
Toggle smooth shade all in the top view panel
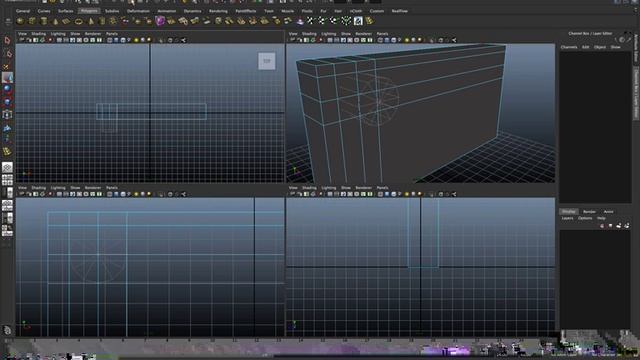click(x=116, y=40)
